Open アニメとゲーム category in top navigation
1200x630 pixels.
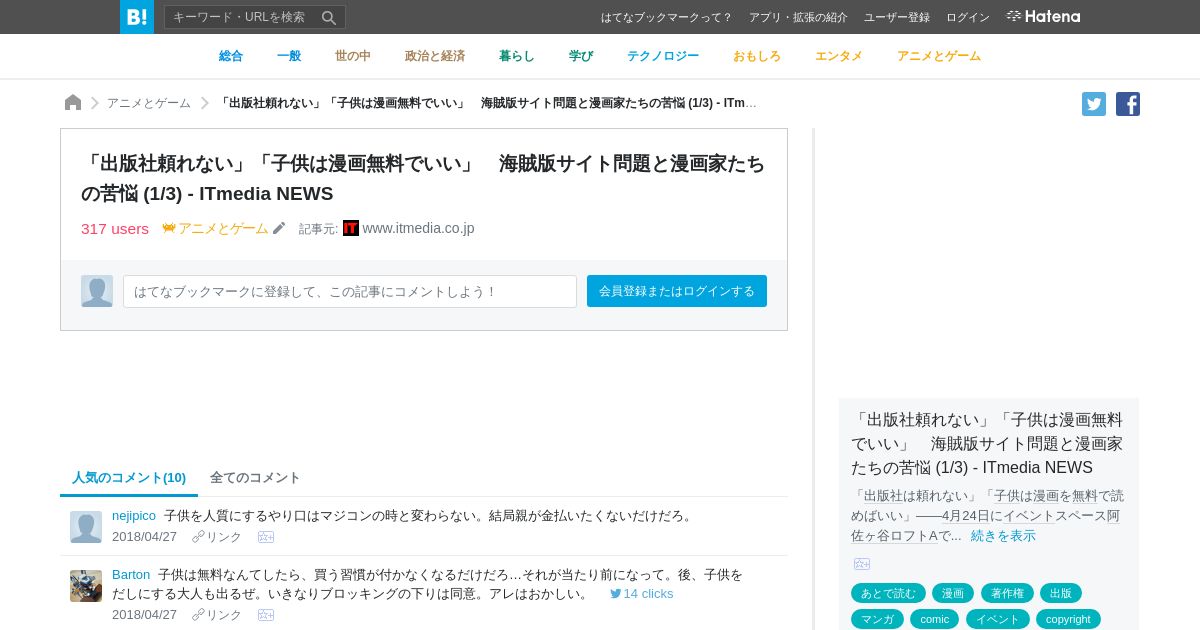coord(939,56)
